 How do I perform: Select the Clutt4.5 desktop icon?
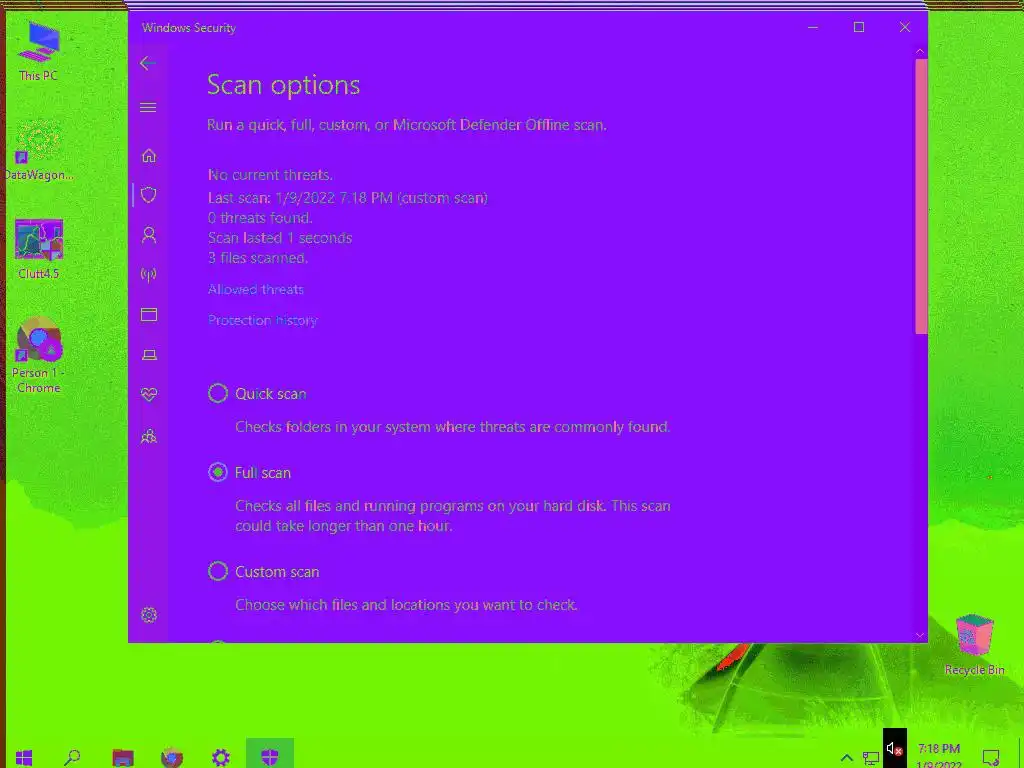pos(39,249)
